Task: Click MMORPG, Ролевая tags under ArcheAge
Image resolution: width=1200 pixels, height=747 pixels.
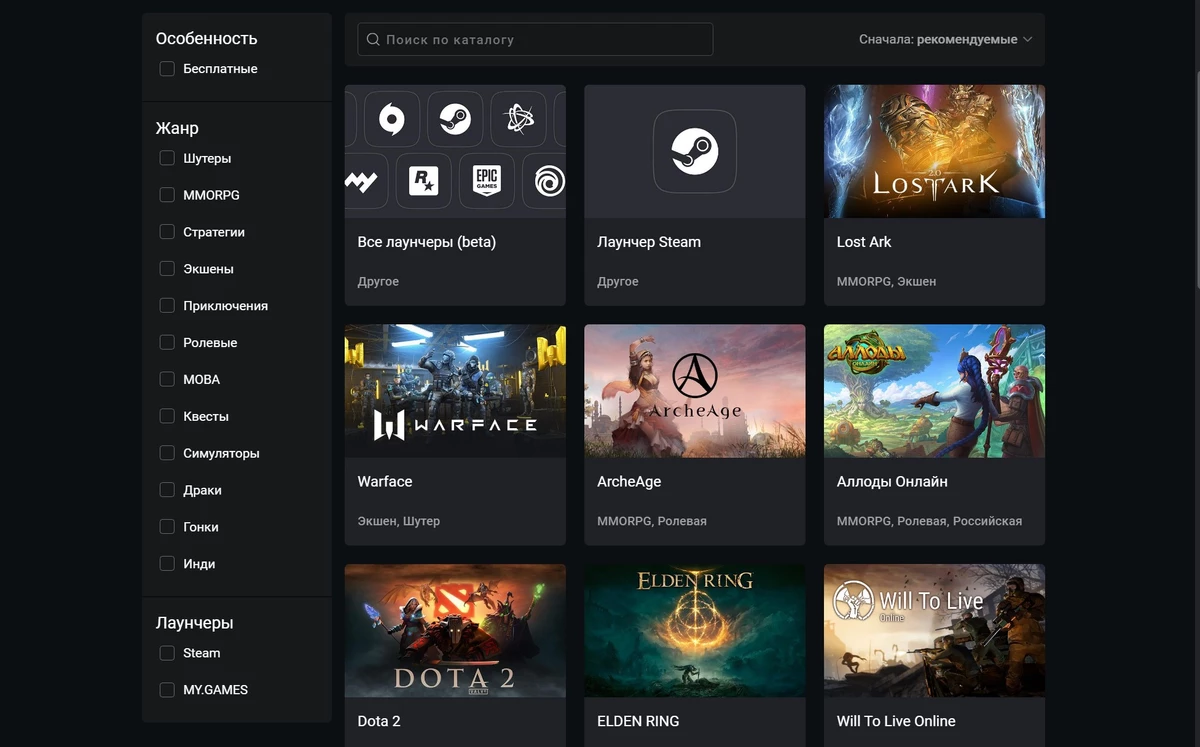Action: [x=652, y=521]
